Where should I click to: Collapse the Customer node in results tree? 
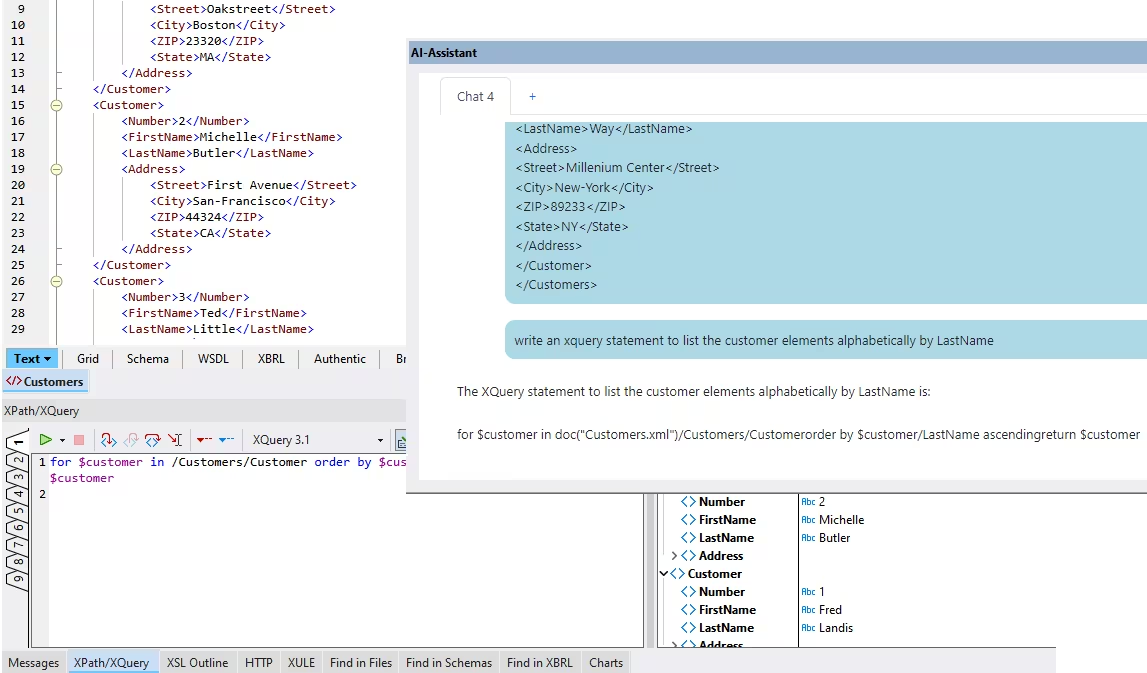point(664,574)
